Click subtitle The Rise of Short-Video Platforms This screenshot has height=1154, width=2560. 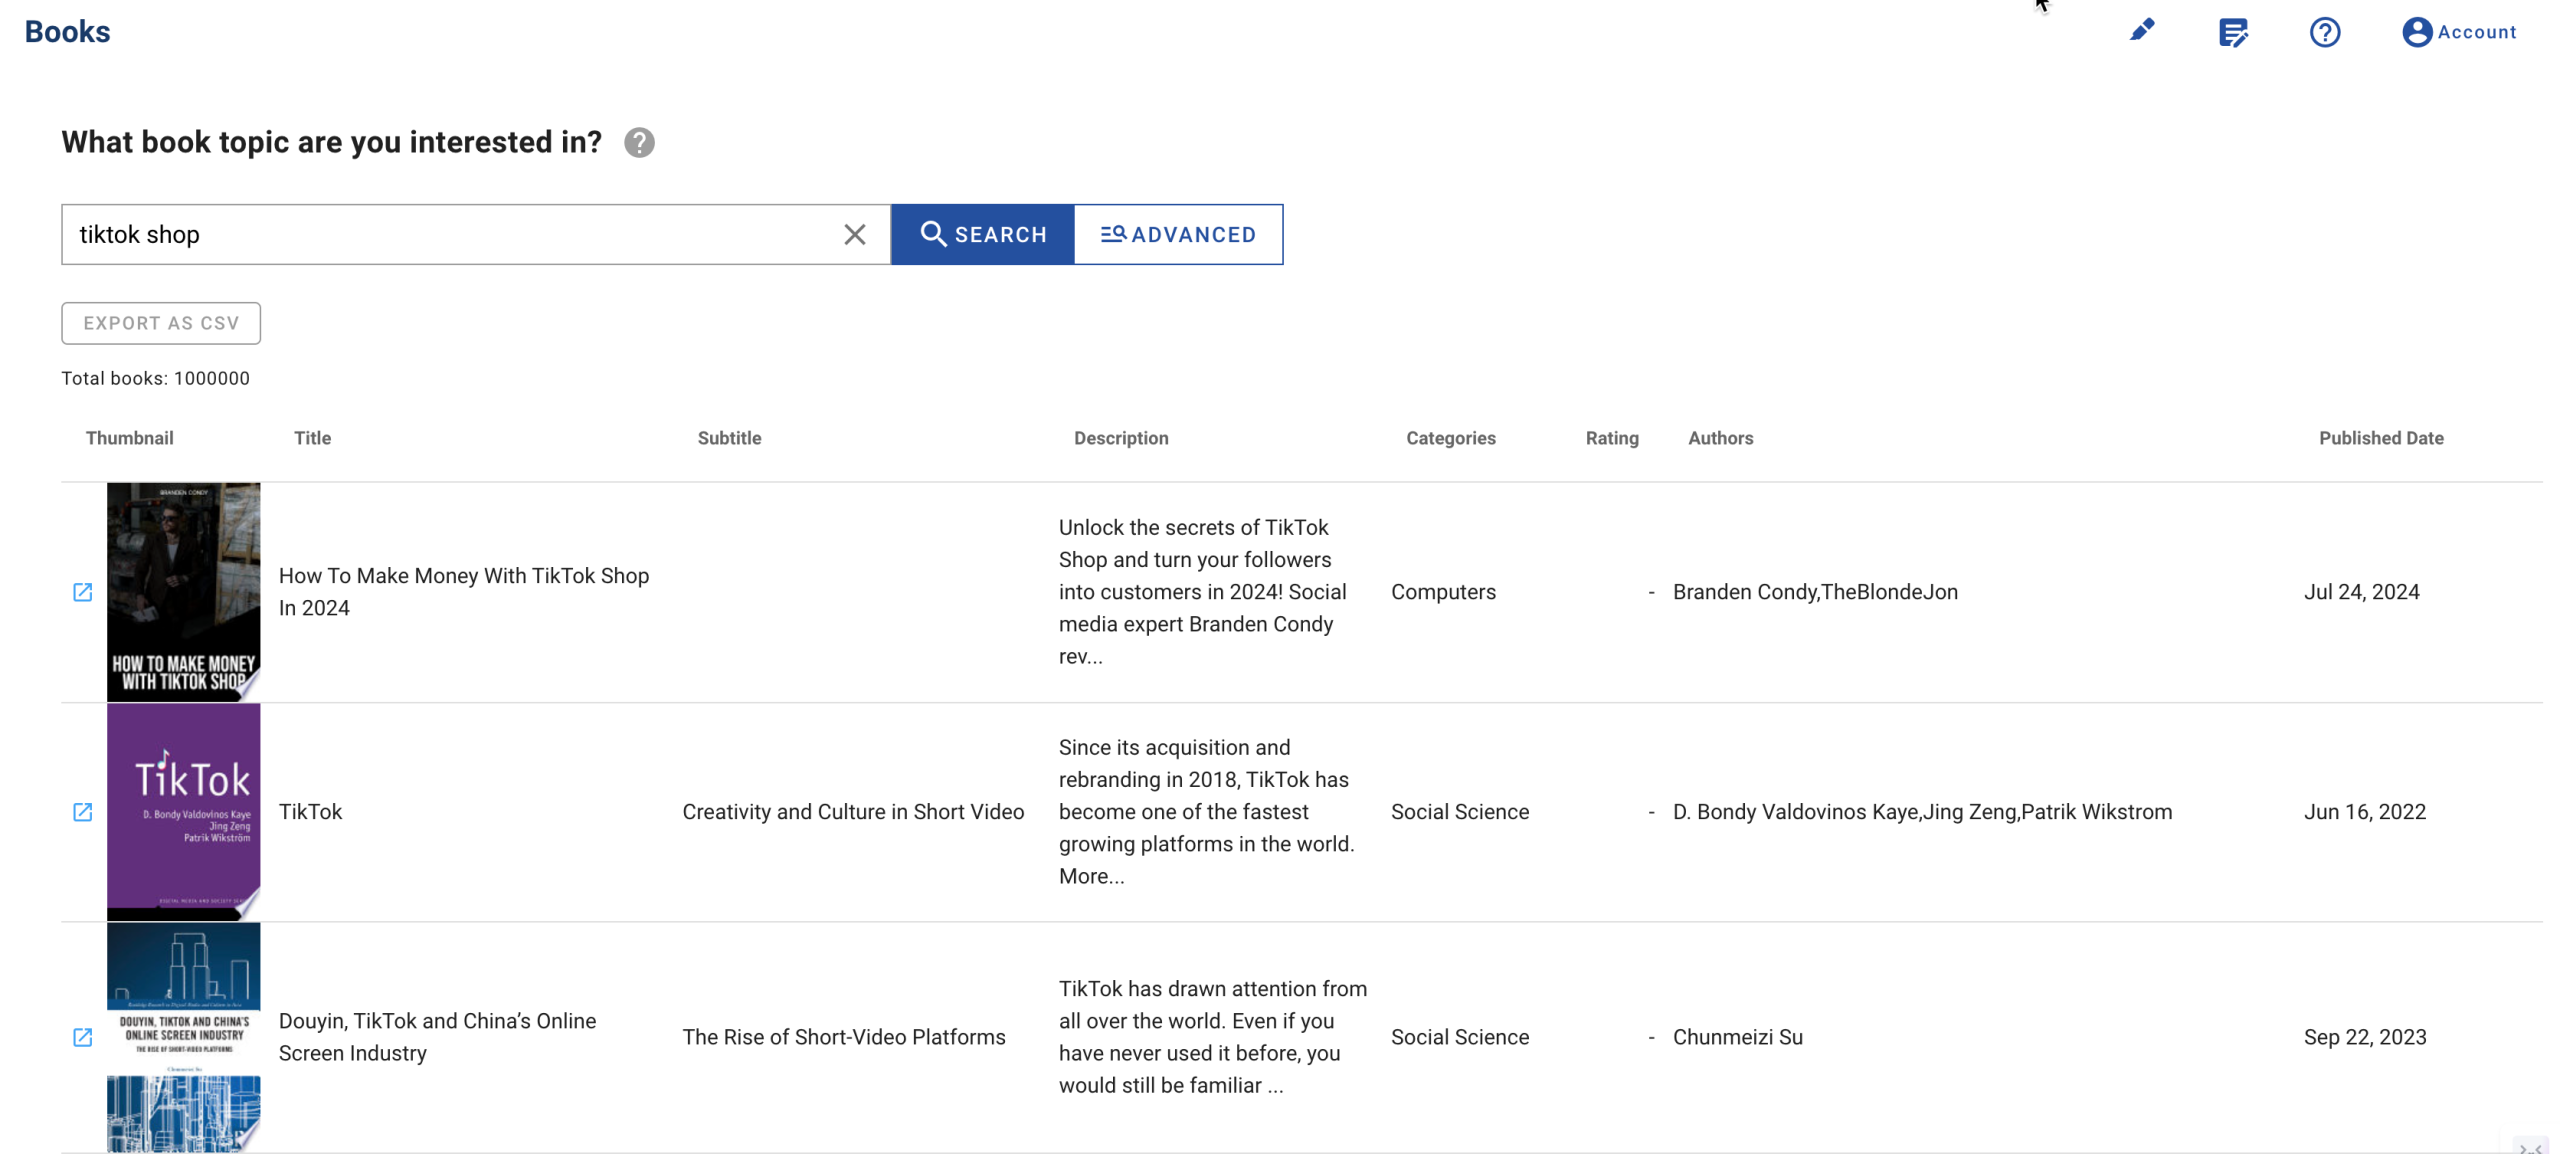844,1037
